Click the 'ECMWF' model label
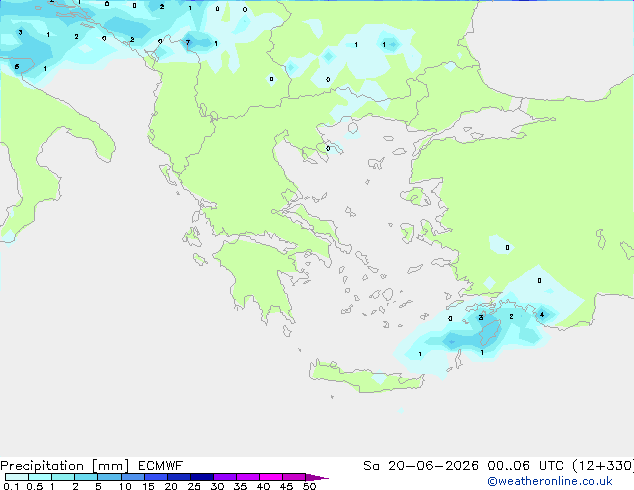Image resolution: width=634 pixels, height=490 pixels. [161, 466]
